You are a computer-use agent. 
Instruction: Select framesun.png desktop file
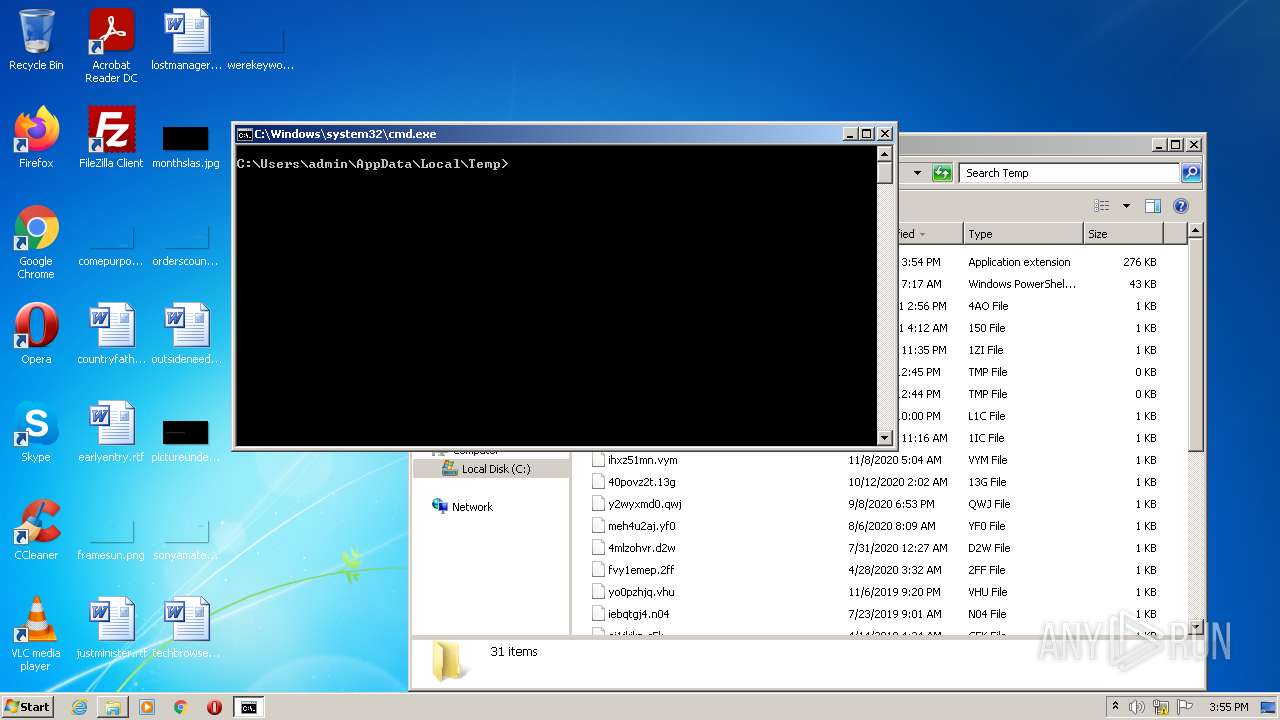pos(111,541)
